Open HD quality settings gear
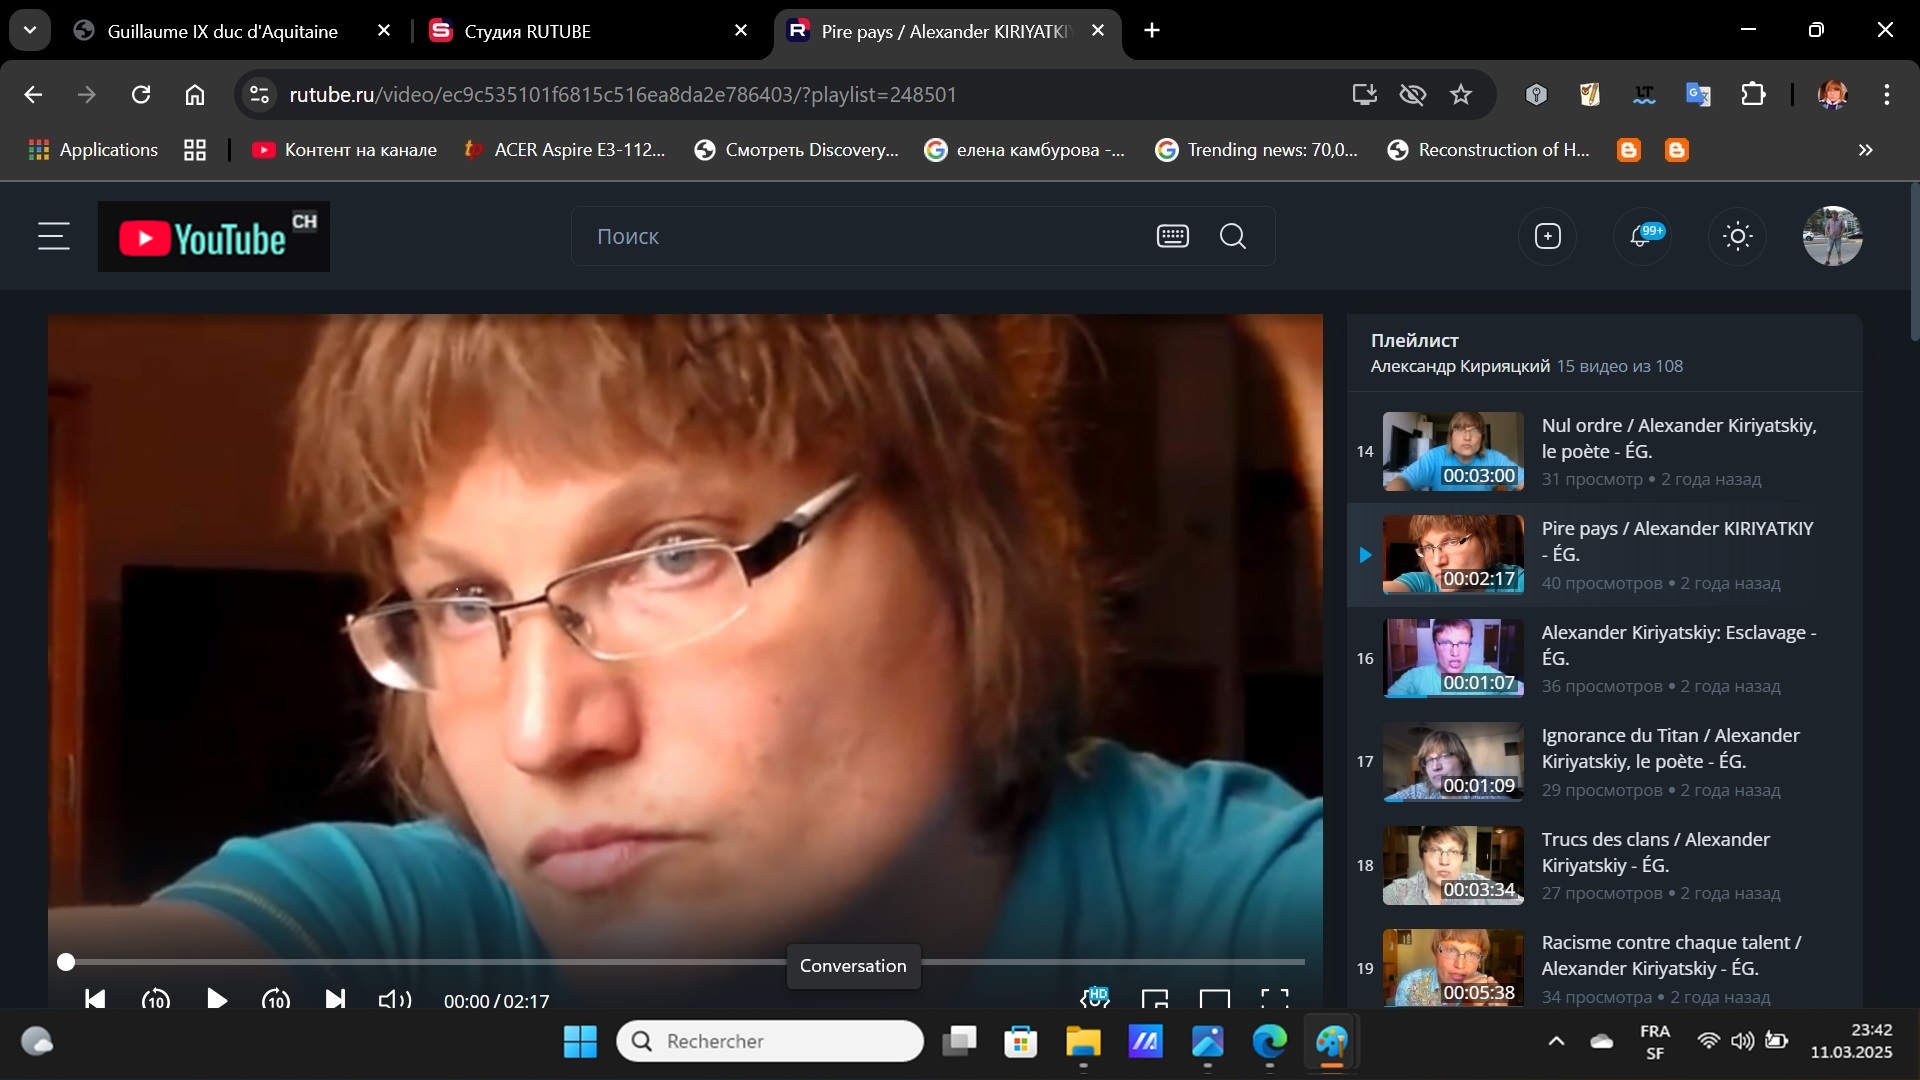This screenshot has height=1080, width=1920. coord(1095,998)
